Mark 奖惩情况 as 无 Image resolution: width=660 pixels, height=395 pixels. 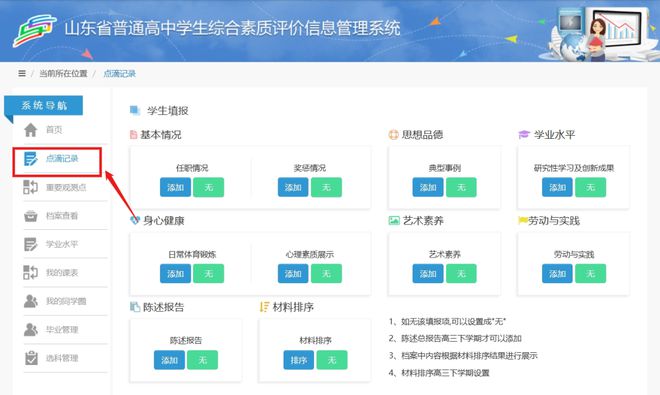click(x=326, y=187)
